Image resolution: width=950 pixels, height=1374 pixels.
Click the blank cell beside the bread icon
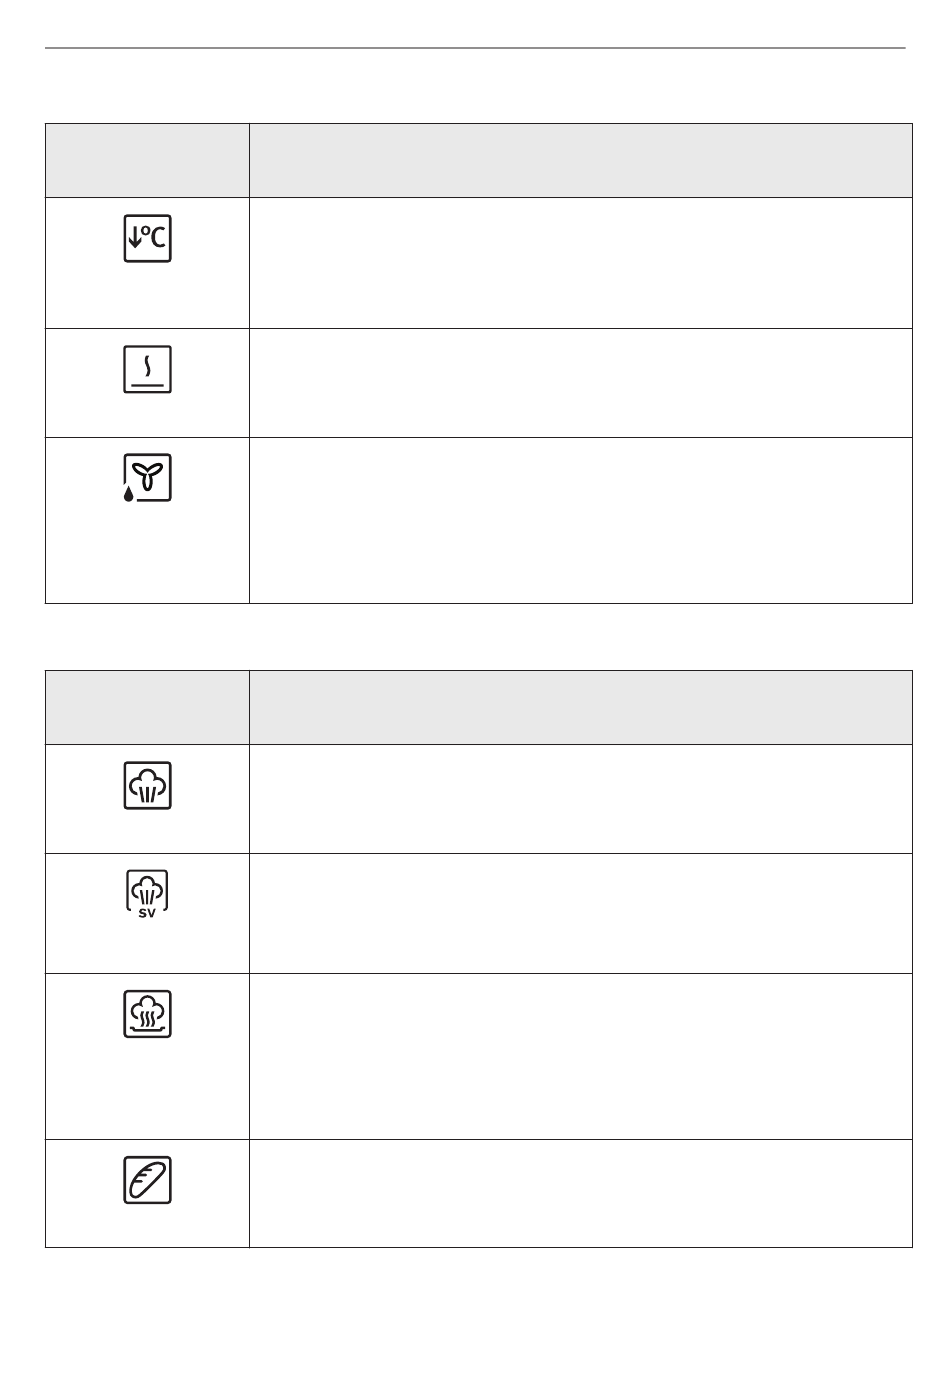(x=581, y=1193)
